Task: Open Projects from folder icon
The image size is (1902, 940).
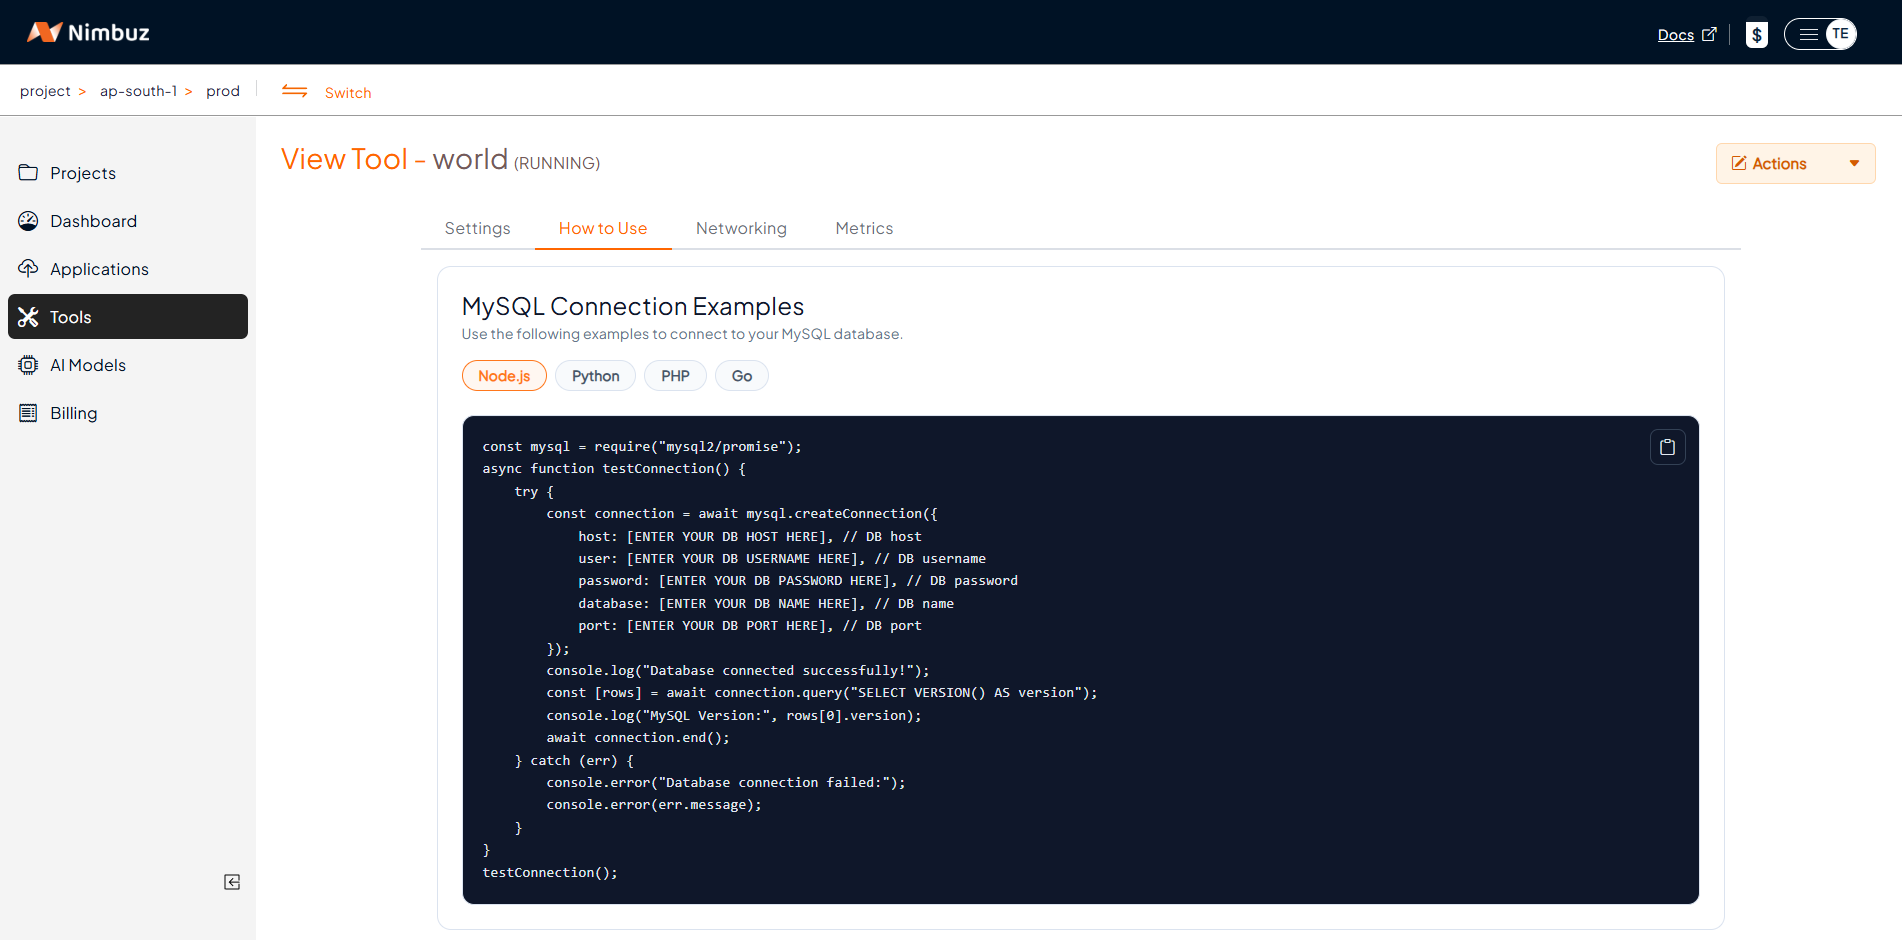Action: click(28, 173)
